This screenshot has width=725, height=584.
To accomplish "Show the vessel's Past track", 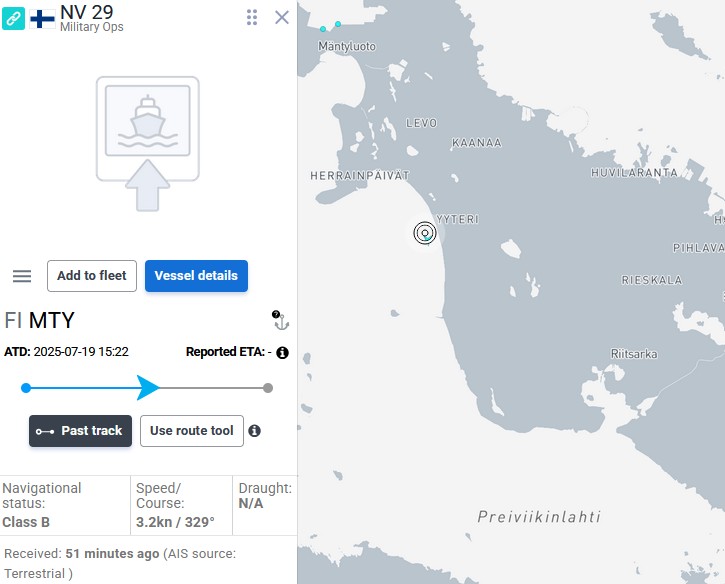I will pos(80,431).
